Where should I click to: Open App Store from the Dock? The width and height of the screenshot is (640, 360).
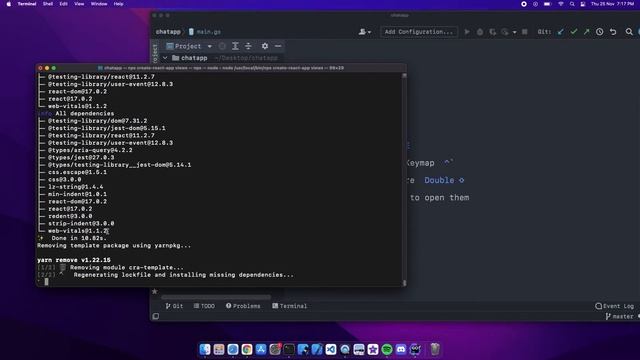click(x=261, y=349)
